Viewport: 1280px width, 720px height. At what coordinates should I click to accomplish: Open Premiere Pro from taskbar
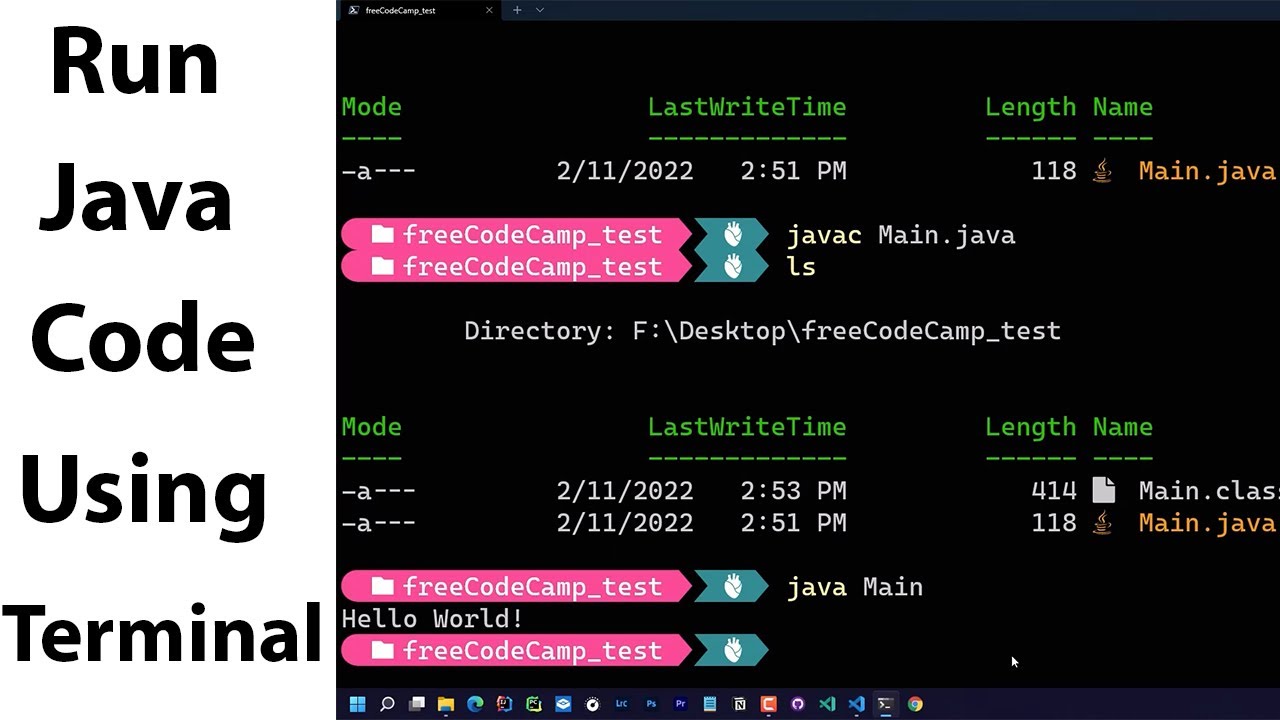[x=681, y=704]
